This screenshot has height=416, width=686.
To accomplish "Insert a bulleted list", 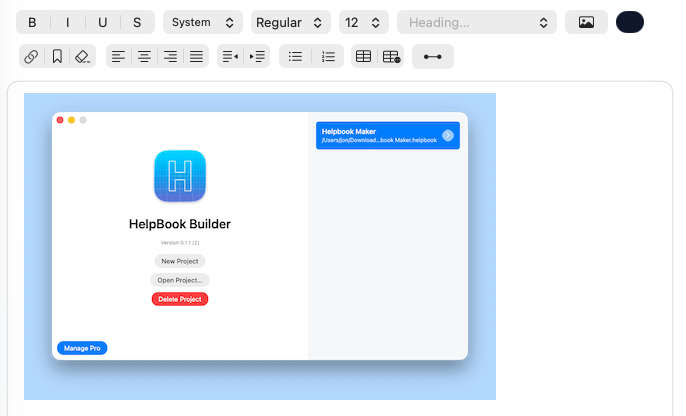I will [x=295, y=57].
